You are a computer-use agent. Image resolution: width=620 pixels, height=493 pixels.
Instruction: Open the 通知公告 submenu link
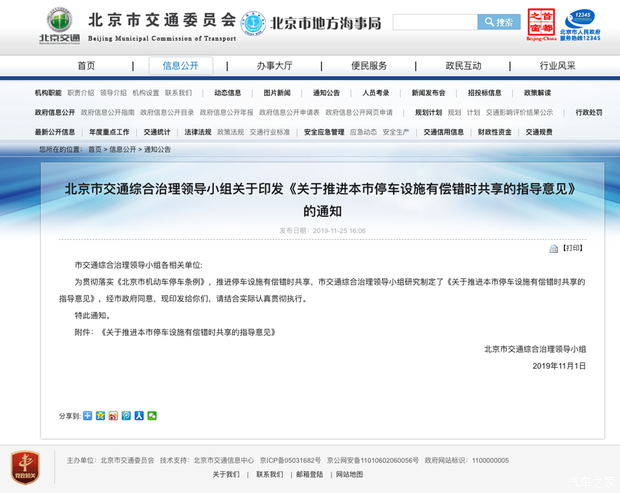point(326,93)
